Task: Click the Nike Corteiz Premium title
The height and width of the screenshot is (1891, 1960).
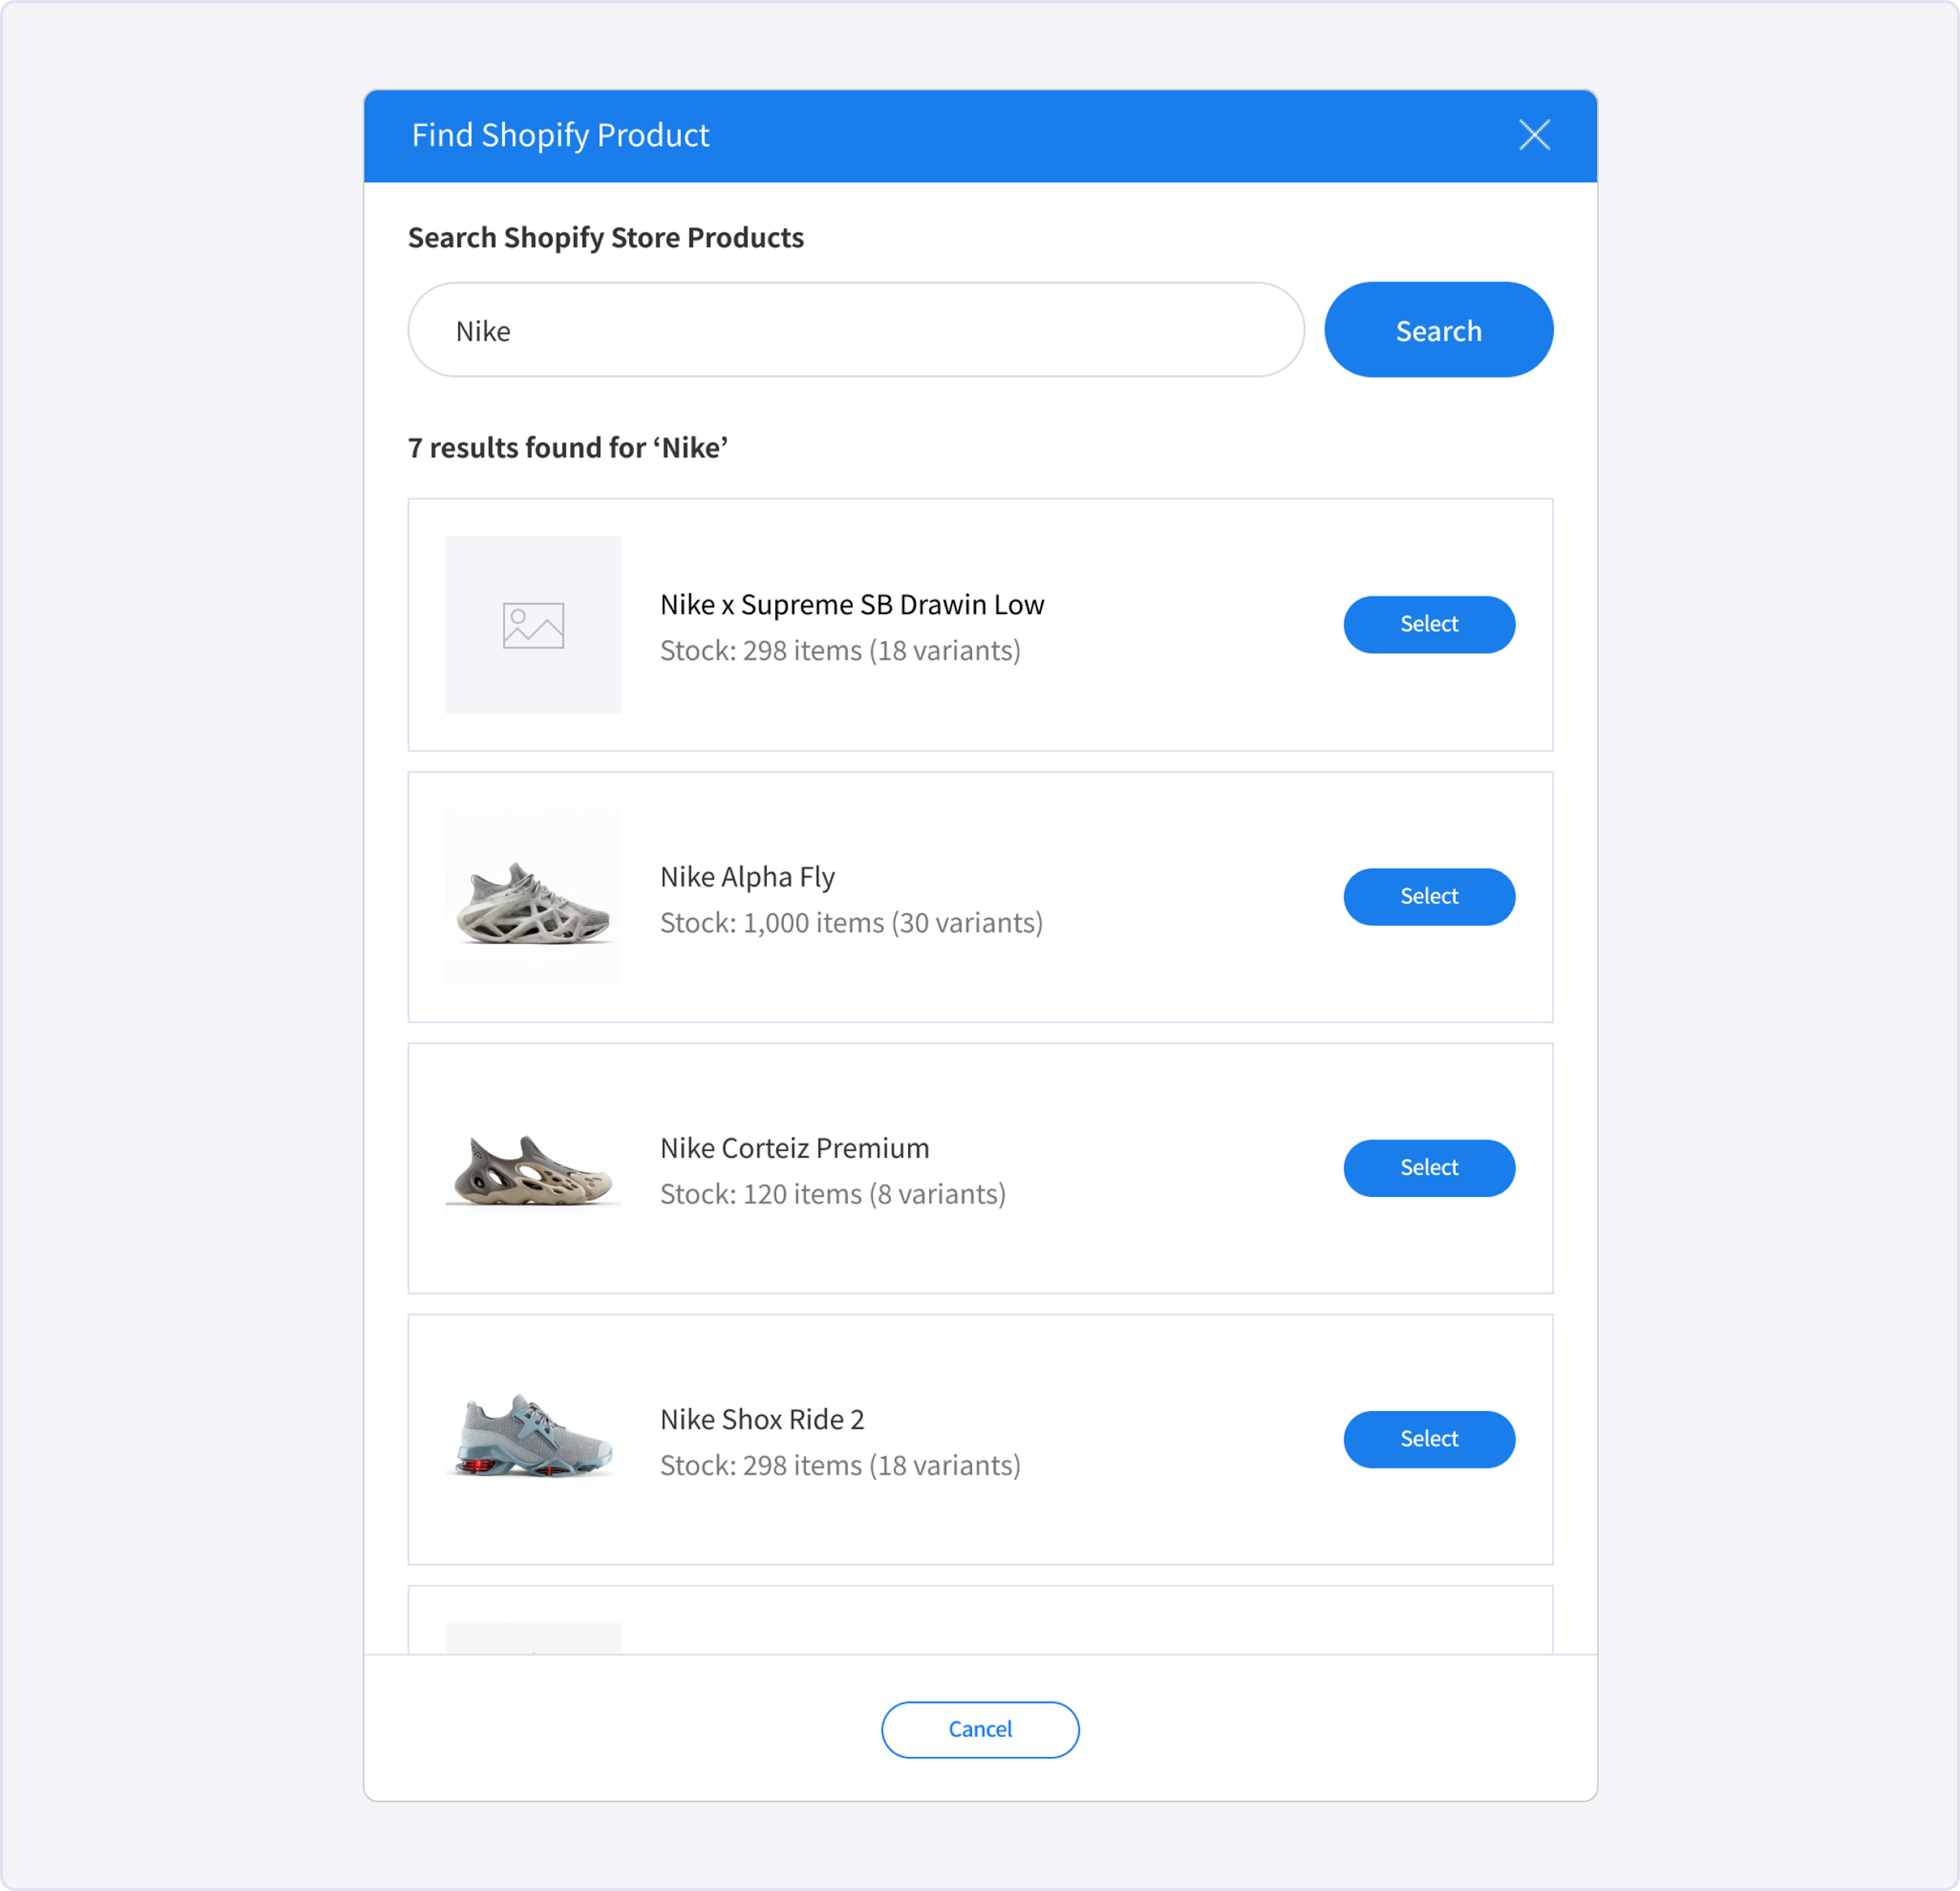Action: coord(794,1147)
